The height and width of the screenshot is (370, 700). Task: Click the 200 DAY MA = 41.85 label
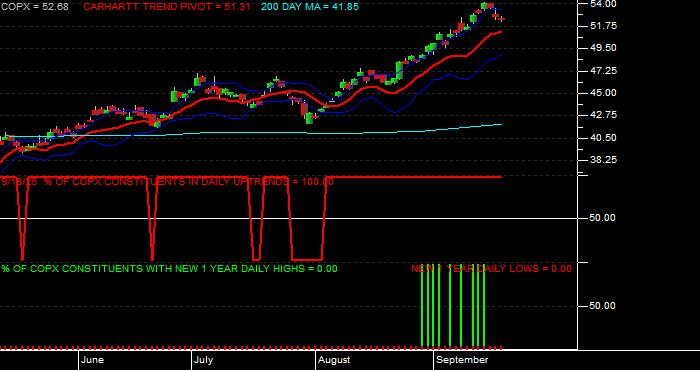pyautogui.click(x=309, y=7)
